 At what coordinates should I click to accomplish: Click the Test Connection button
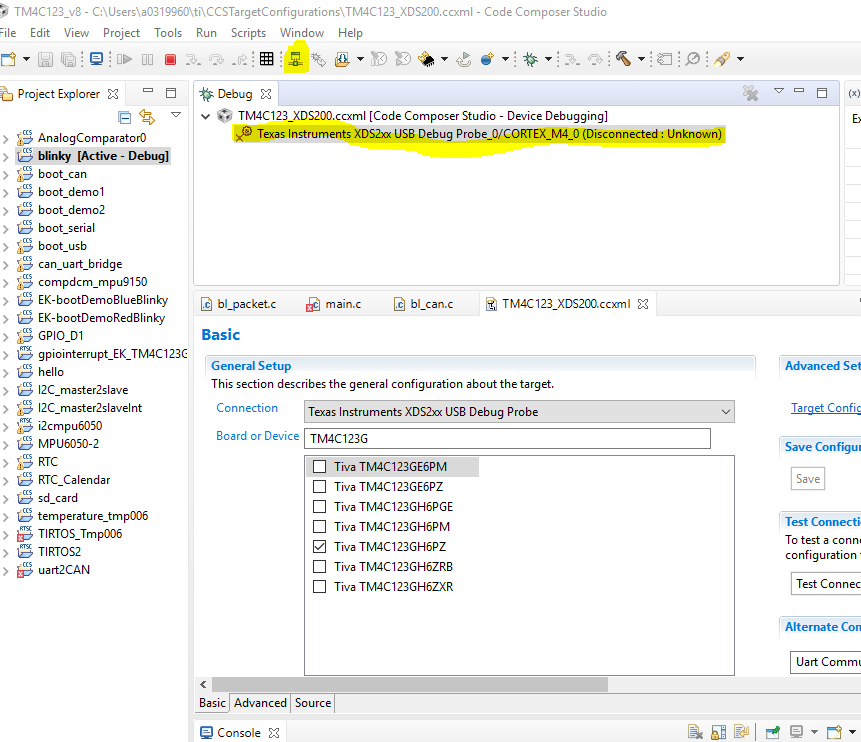(826, 584)
